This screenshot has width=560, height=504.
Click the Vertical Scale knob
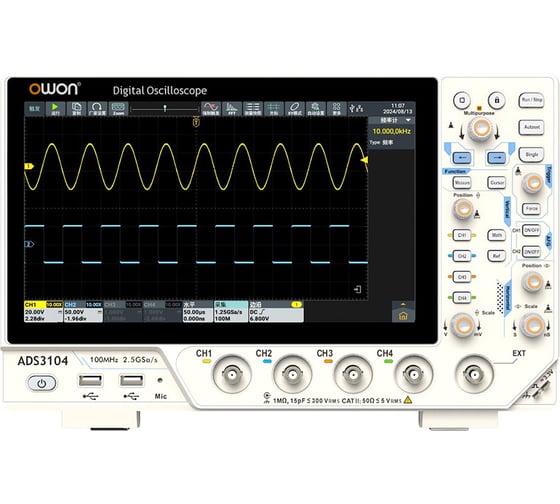[x=463, y=325]
